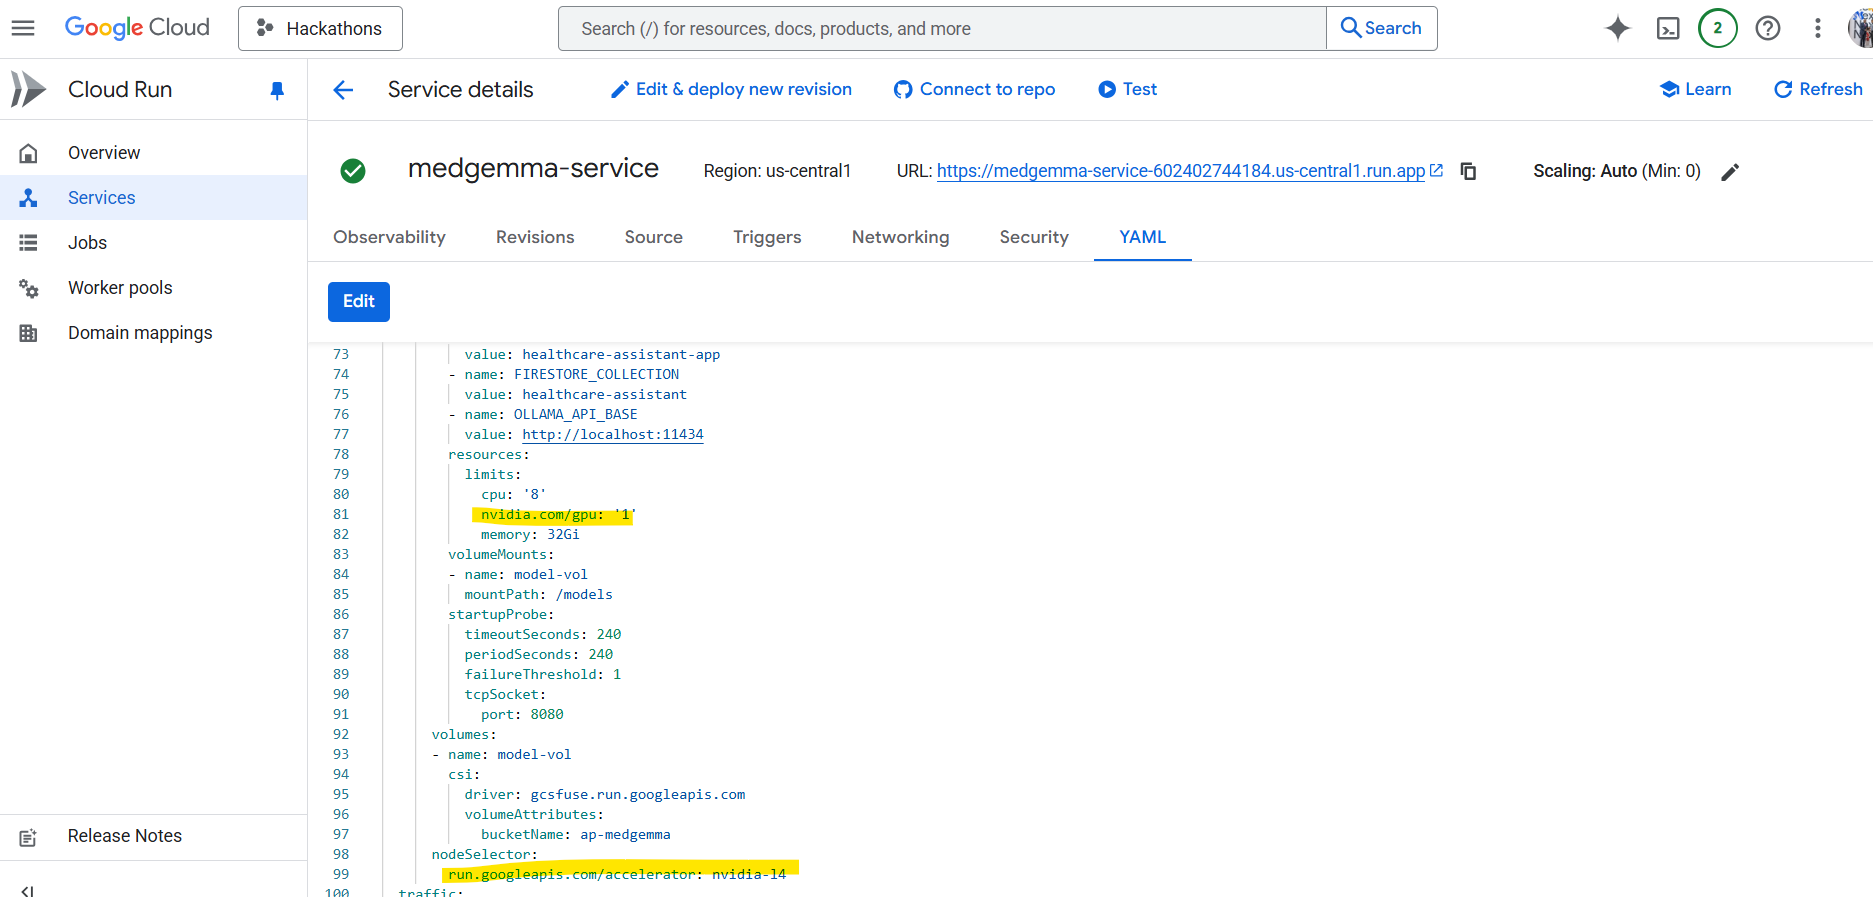Image resolution: width=1873 pixels, height=897 pixels.
Task: Collapse the sidebar navigation panel
Action: click(28, 890)
